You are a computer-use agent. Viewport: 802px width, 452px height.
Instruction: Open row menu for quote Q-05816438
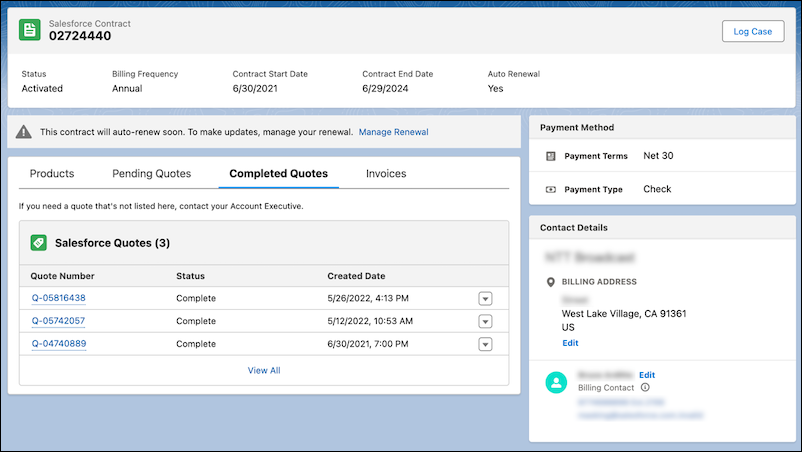tap(485, 299)
